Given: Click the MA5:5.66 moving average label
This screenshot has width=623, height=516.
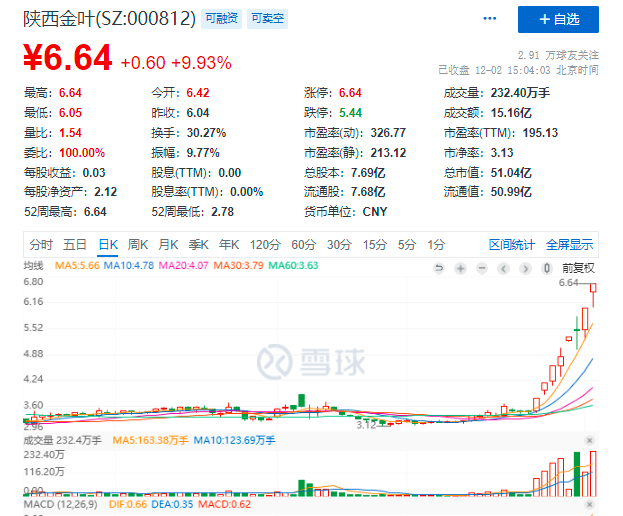Looking at the screenshot, I should pyautogui.click(x=77, y=265).
